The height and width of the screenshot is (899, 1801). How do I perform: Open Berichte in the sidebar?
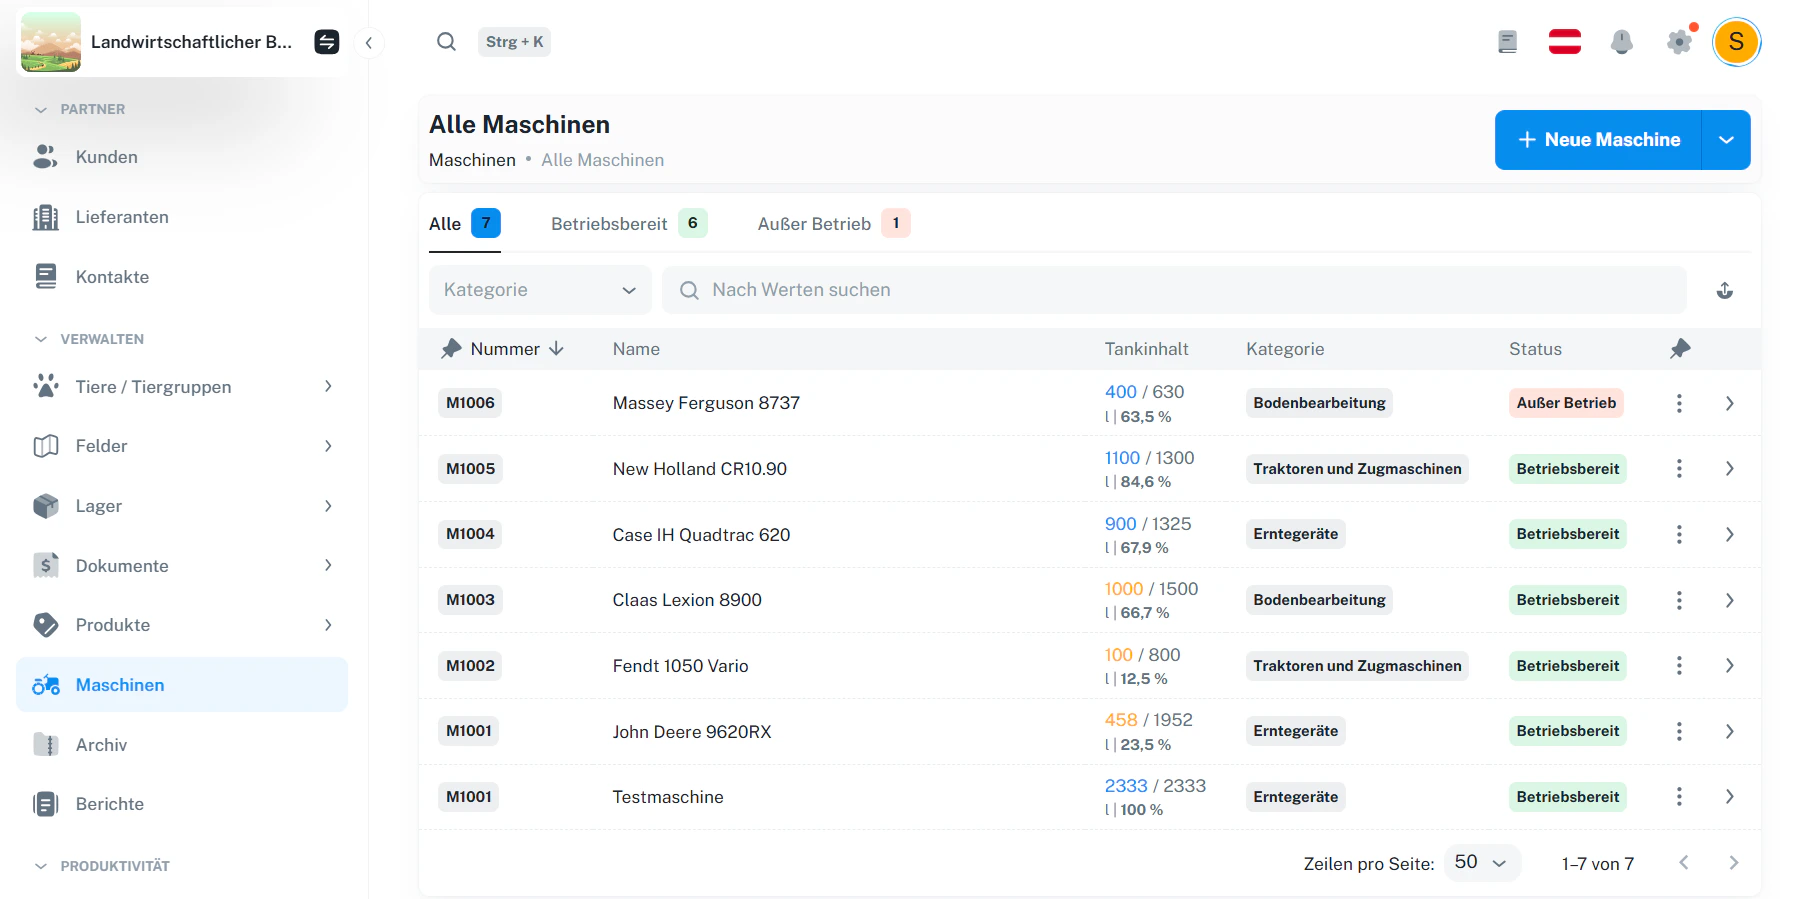(182, 804)
